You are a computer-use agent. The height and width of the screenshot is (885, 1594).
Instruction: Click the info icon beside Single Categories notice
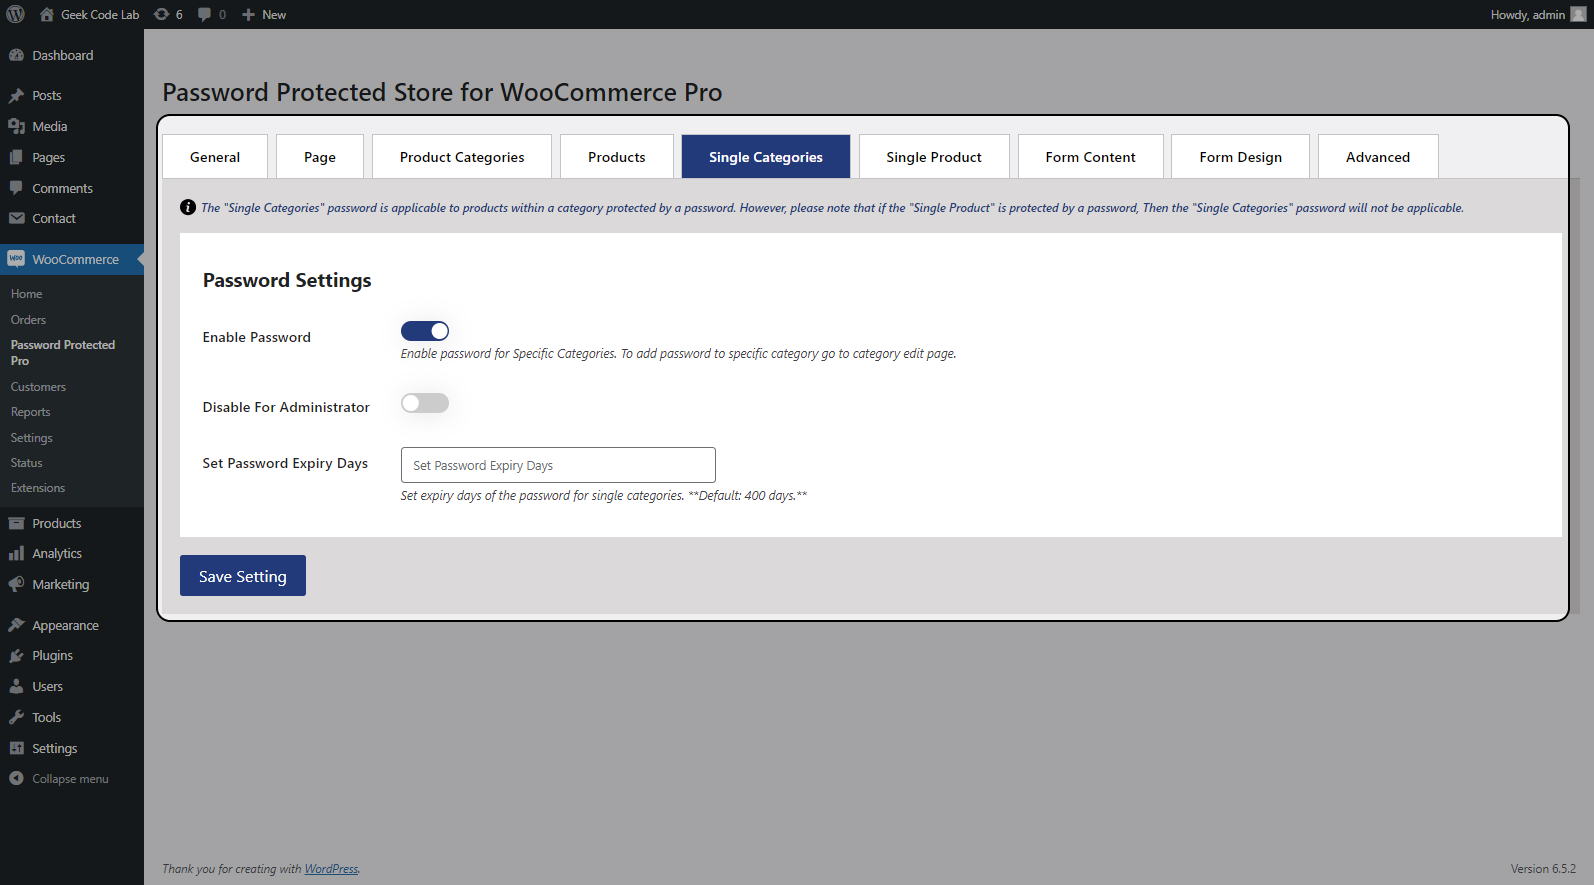[188, 207]
